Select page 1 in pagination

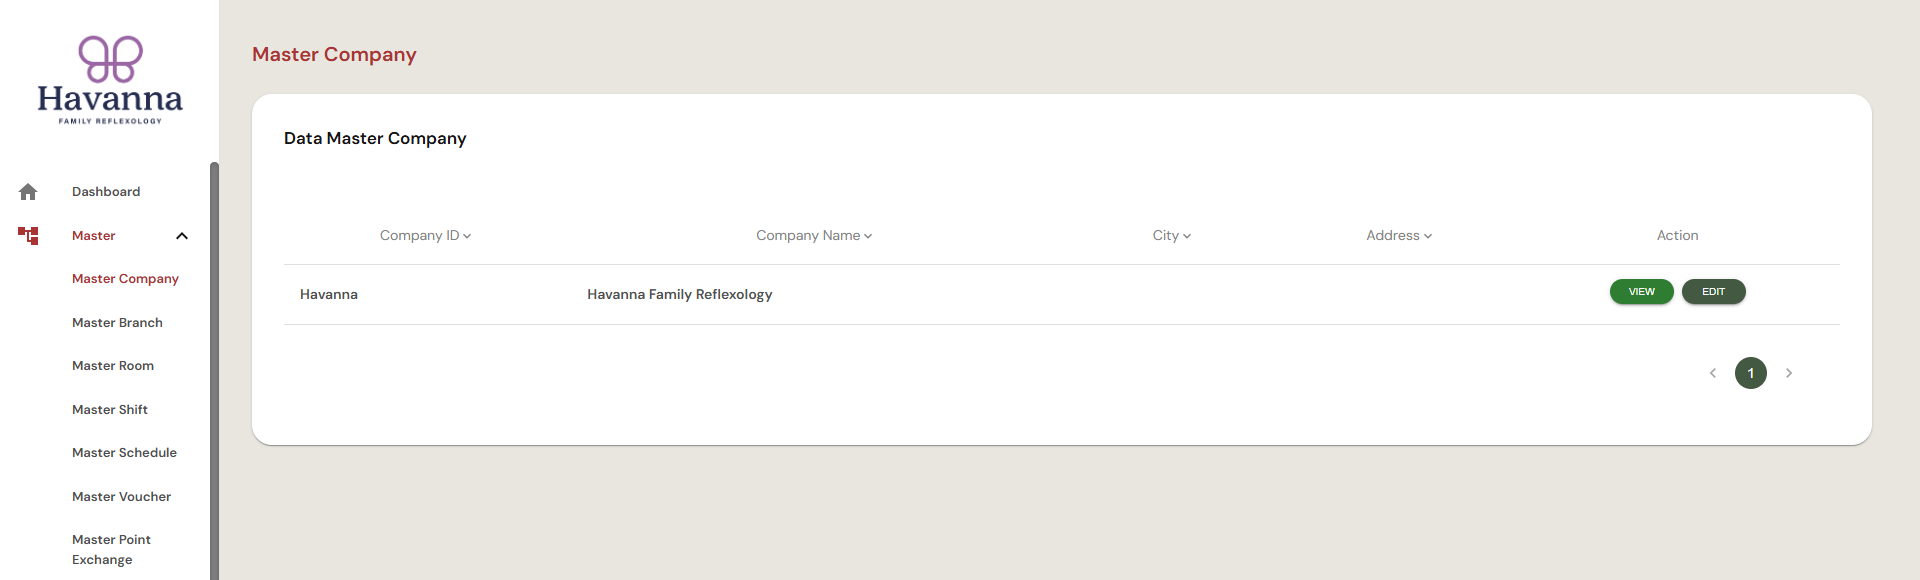pos(1750,373)
